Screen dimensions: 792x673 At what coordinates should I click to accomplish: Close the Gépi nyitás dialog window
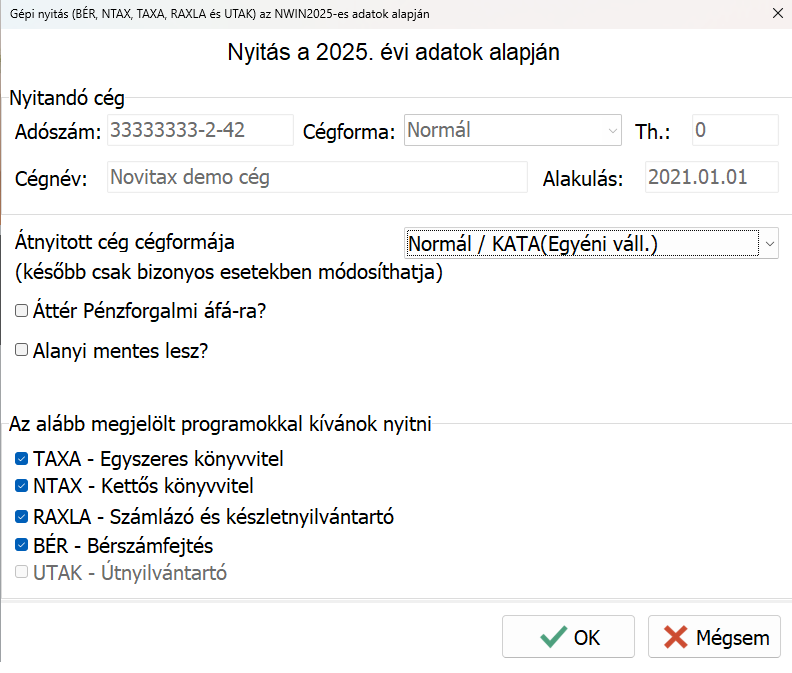778,13
